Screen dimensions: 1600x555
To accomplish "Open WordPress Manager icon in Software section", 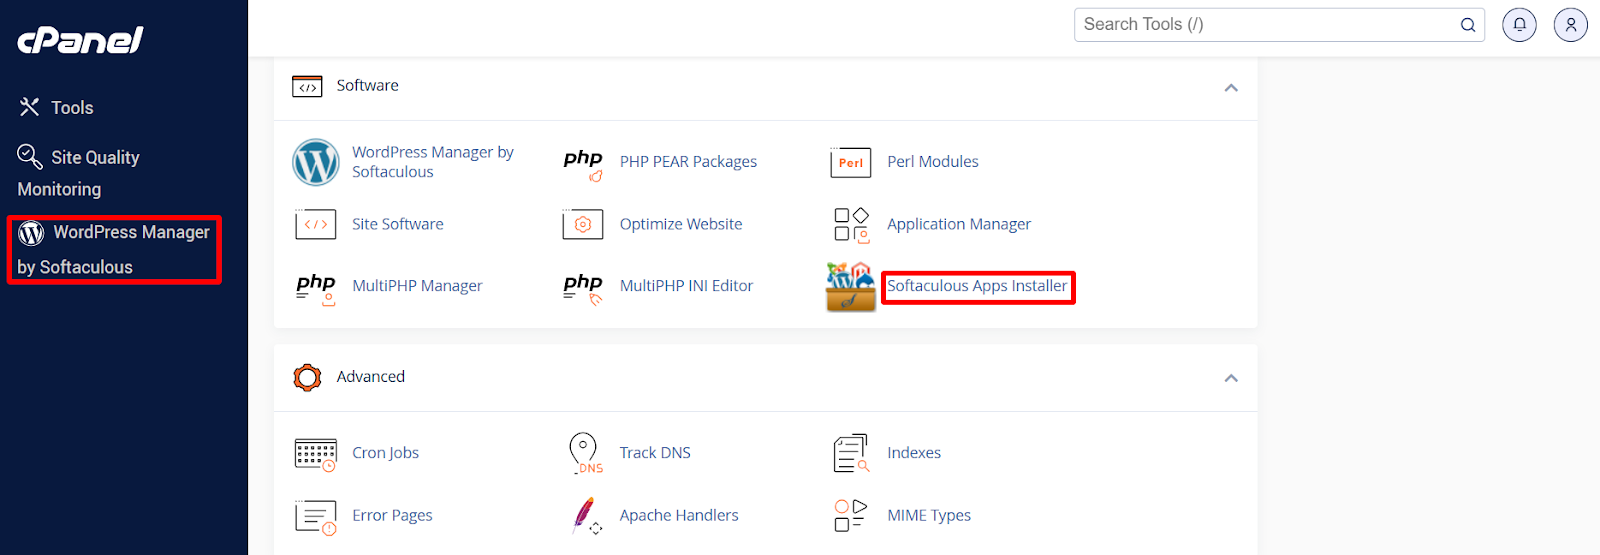I will pyautogui.click(x=316, y=162).
